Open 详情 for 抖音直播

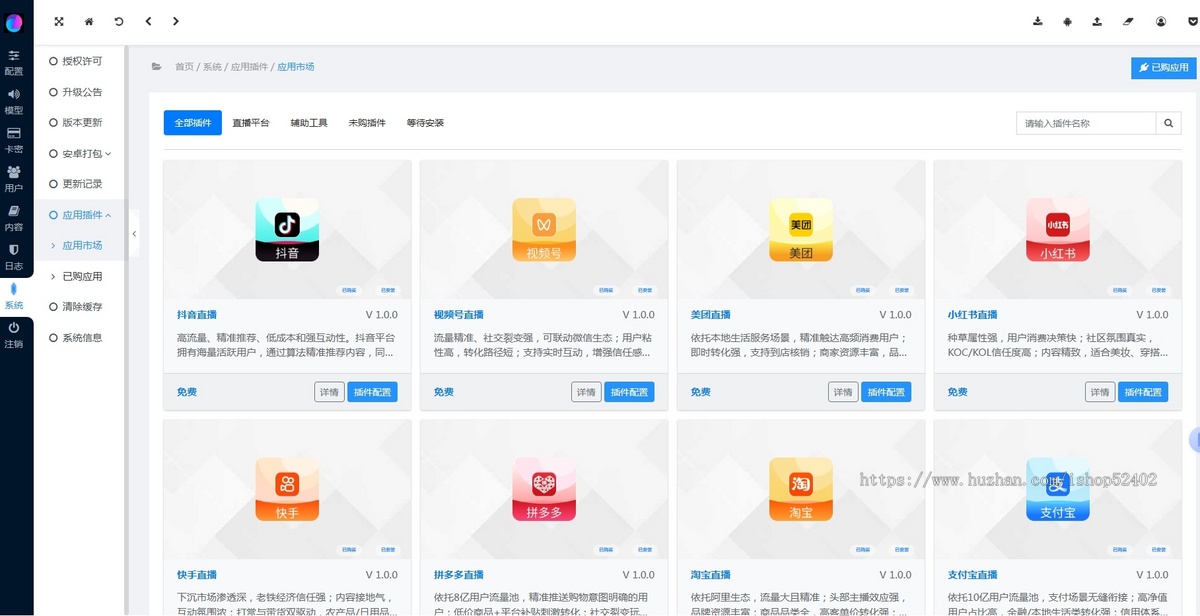click(329, 392)
